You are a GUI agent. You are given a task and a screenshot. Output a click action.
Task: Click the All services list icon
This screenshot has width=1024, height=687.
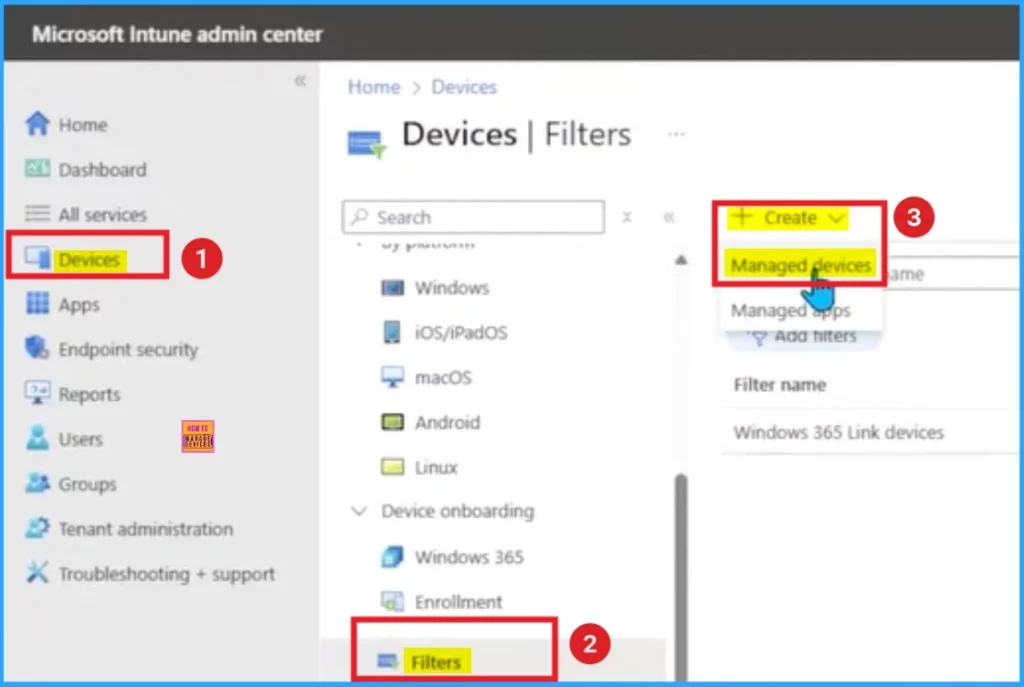coord(37,214)
